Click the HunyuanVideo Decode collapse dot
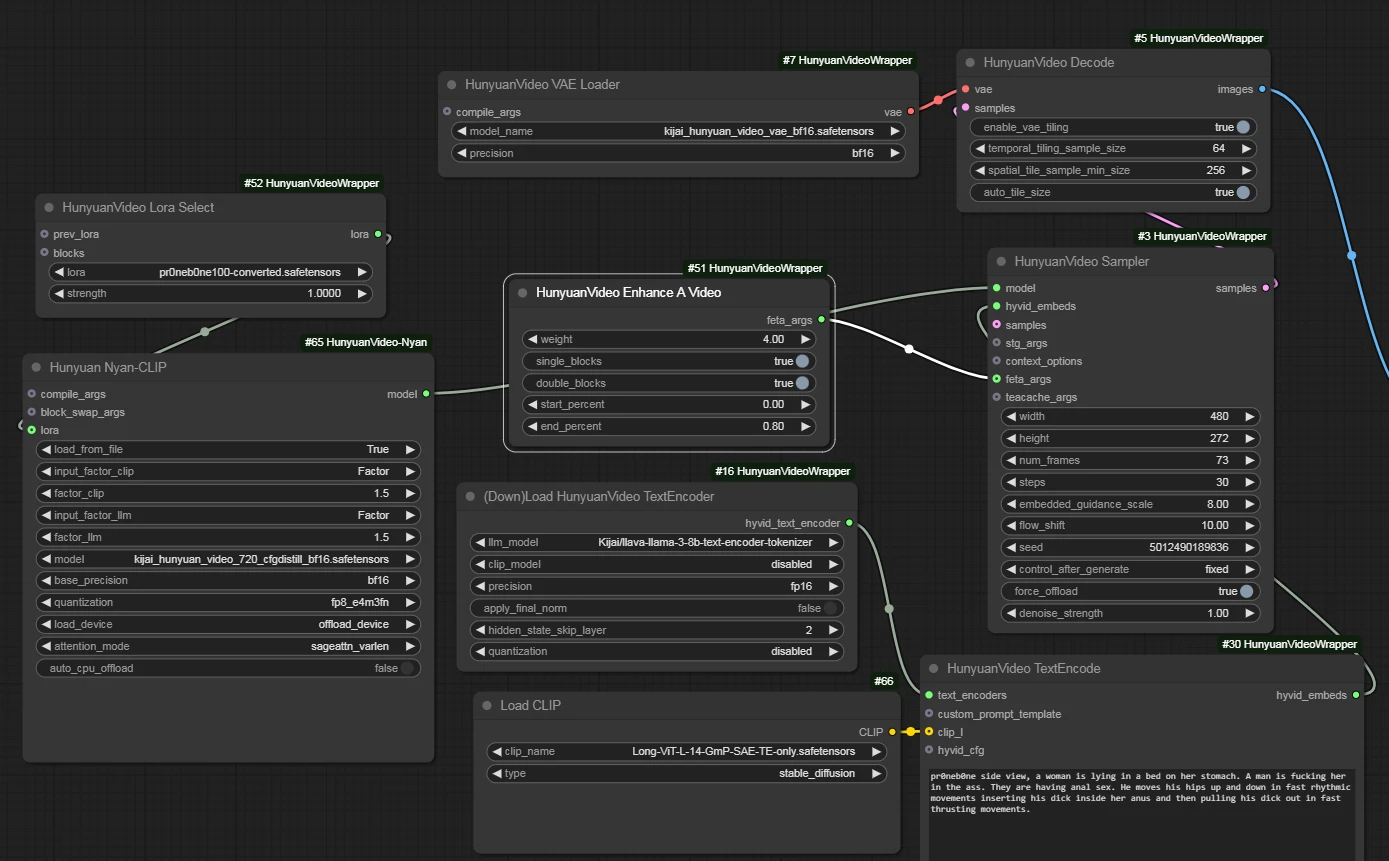 coord(971,62)
